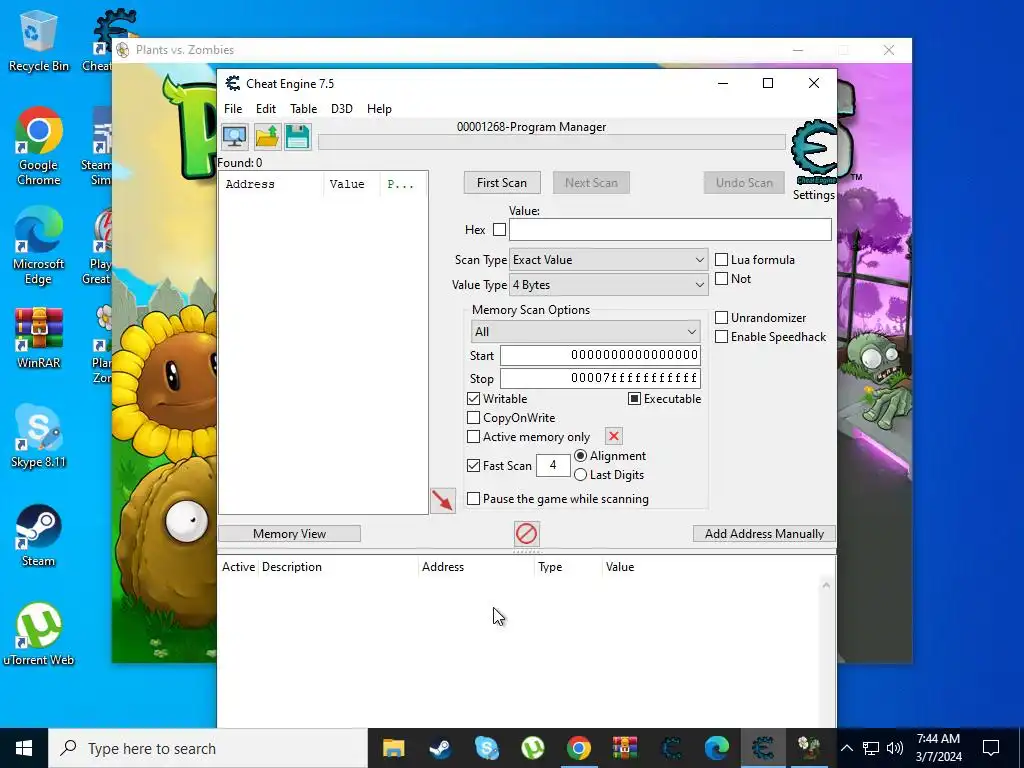Enable the Lua formula checkbox
The image size is (1024, 768).
722,260
